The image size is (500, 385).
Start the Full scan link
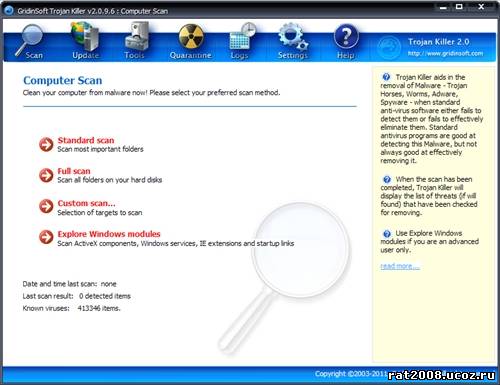coord(74,171)
